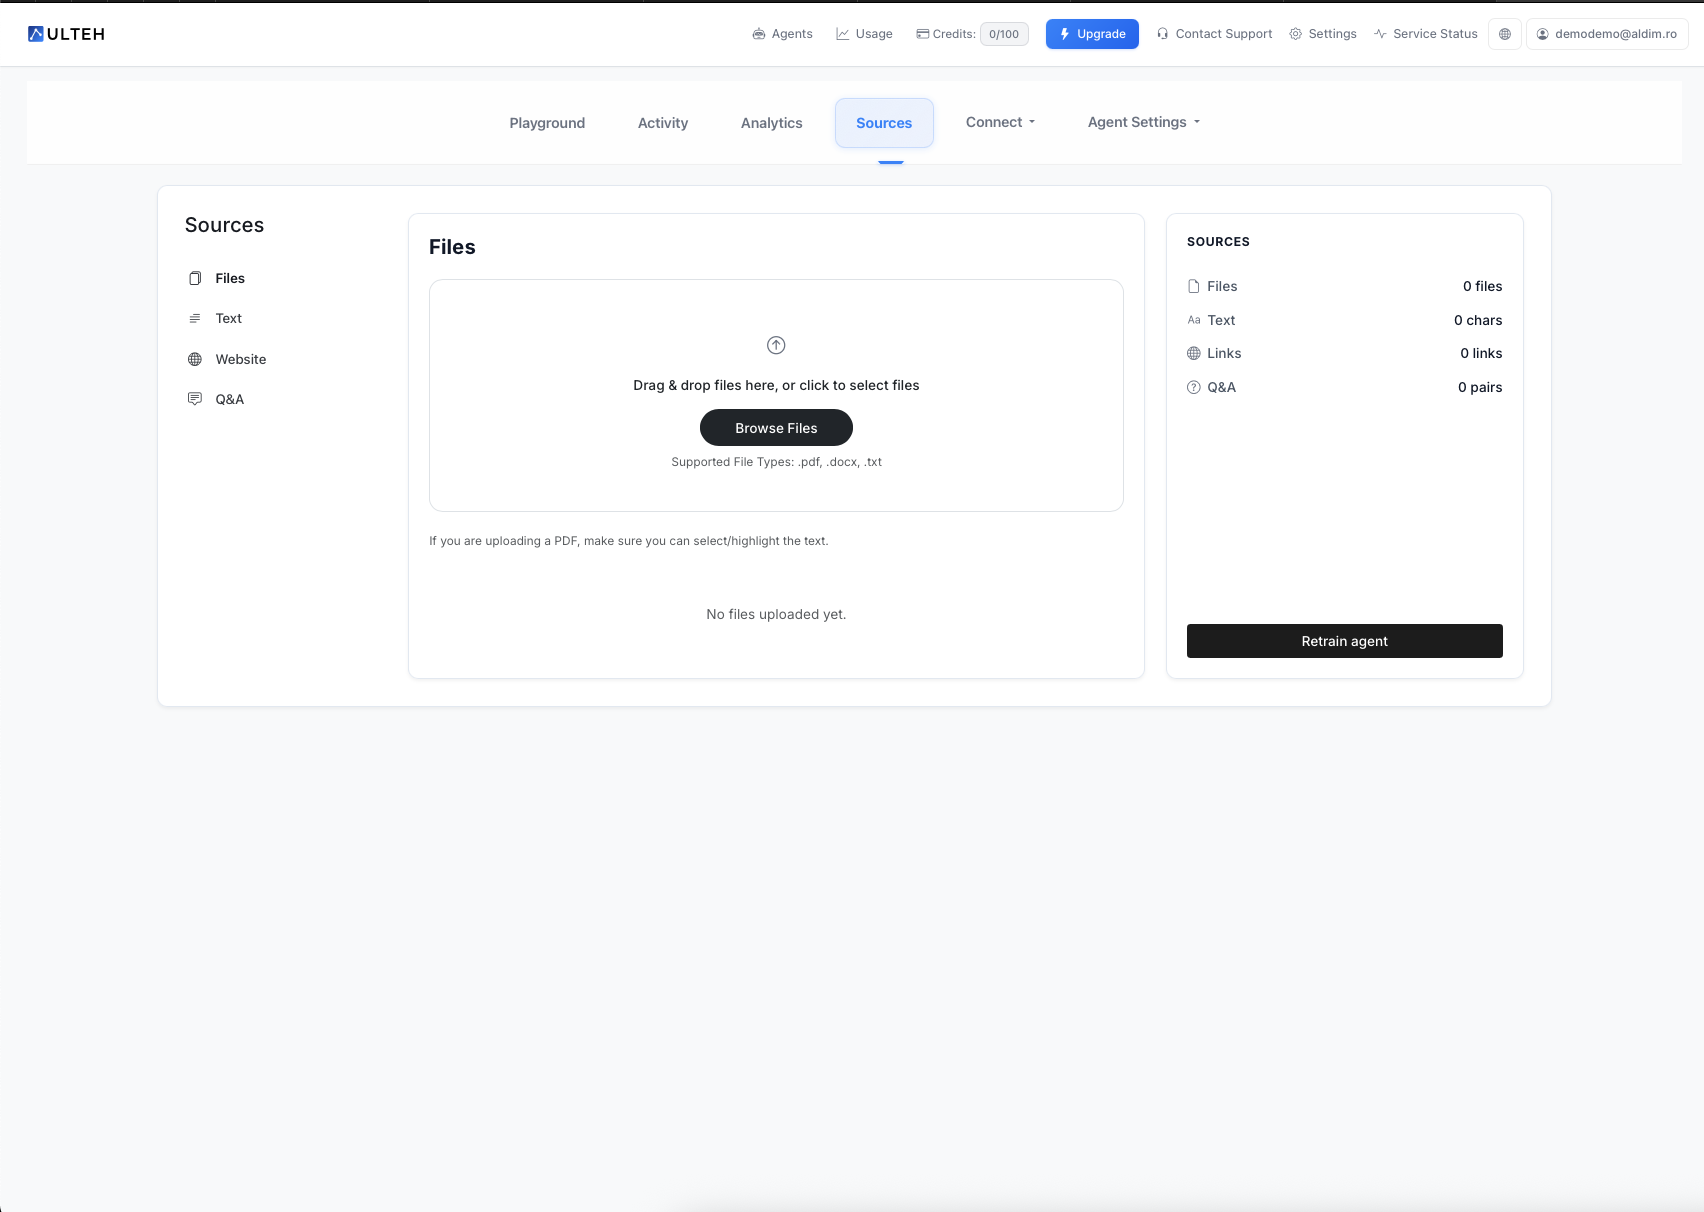Viewport: 1704px width, 1212px height.
Task: Switch to the Playground tab
Action: point(547,123)
